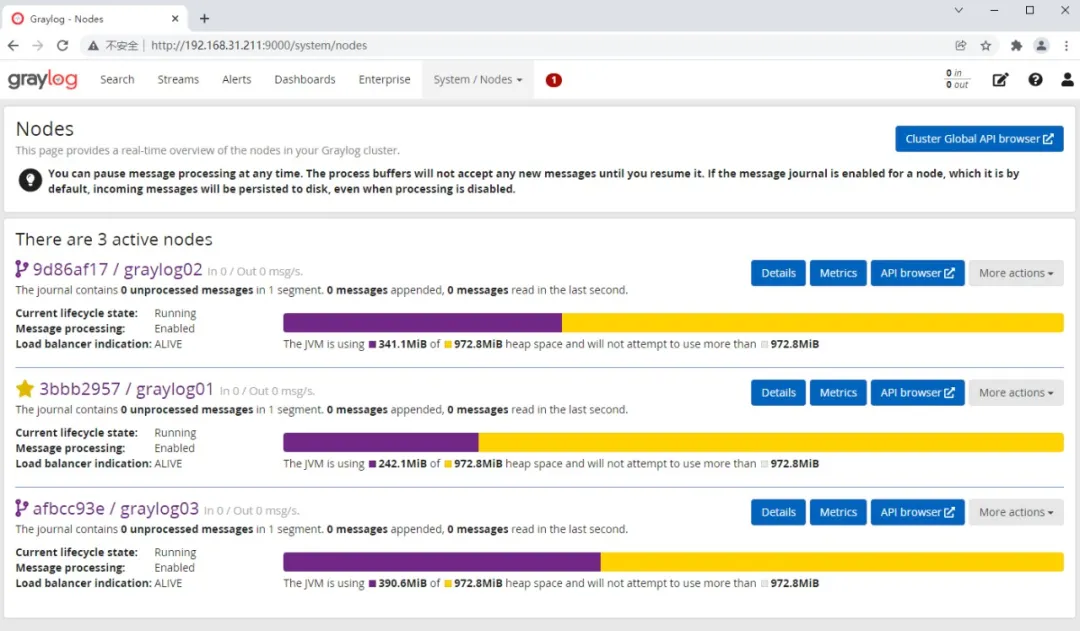Click the browser forward arrow
The width and height of the screenshot is (1080, 631).
(38, 45)
